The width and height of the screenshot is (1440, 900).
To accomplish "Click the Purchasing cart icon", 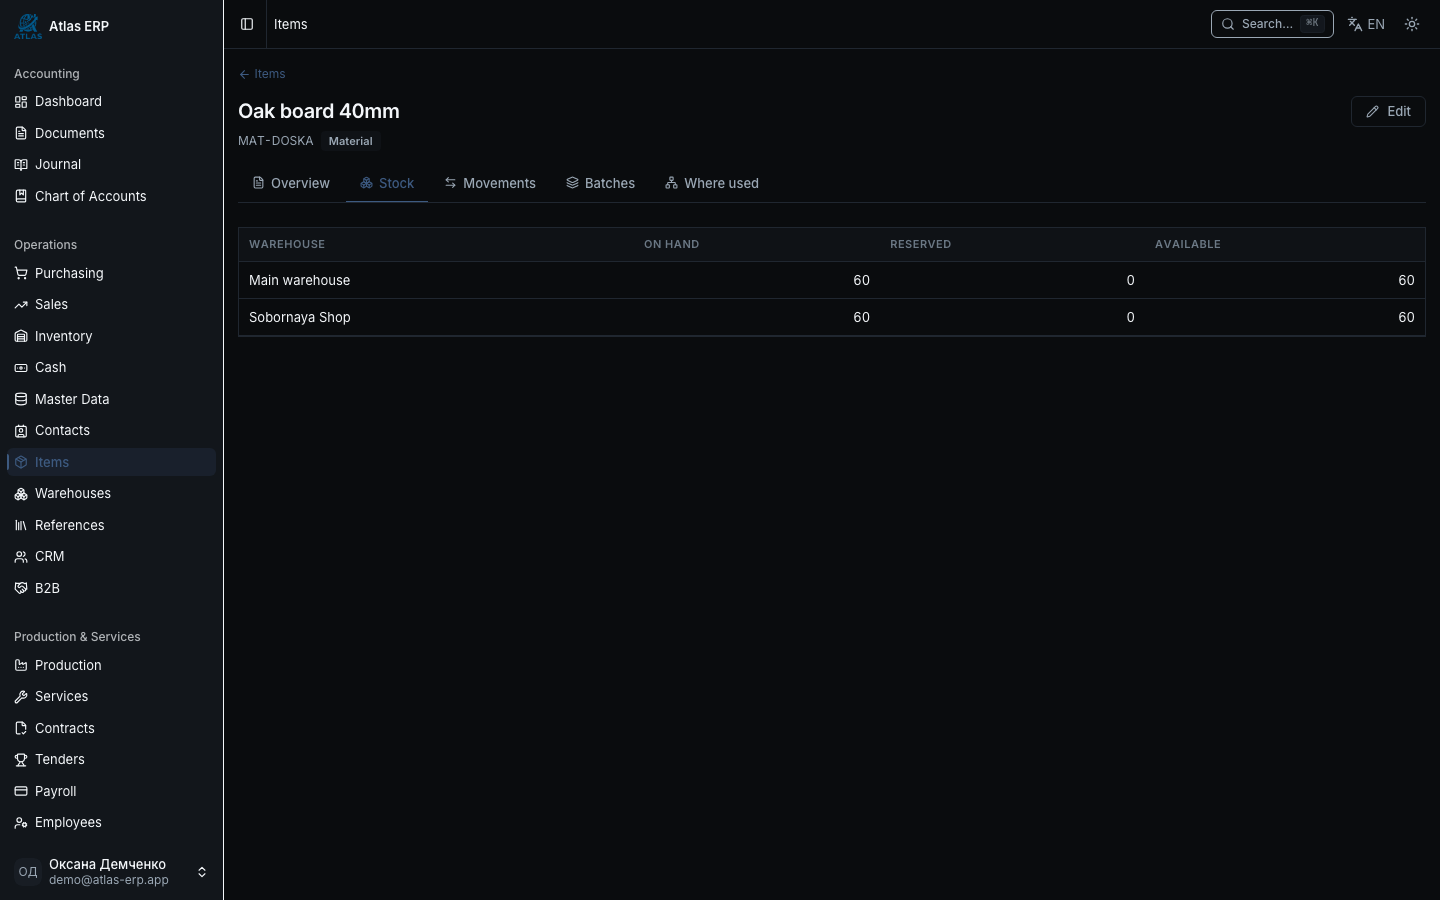I will [x=21, y=273].
